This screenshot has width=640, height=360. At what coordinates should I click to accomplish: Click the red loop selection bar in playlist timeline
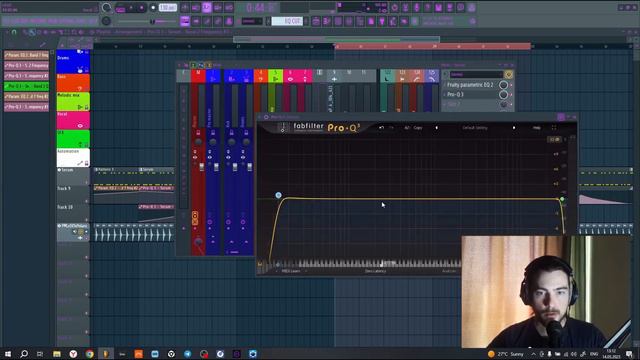pos(432,47)
